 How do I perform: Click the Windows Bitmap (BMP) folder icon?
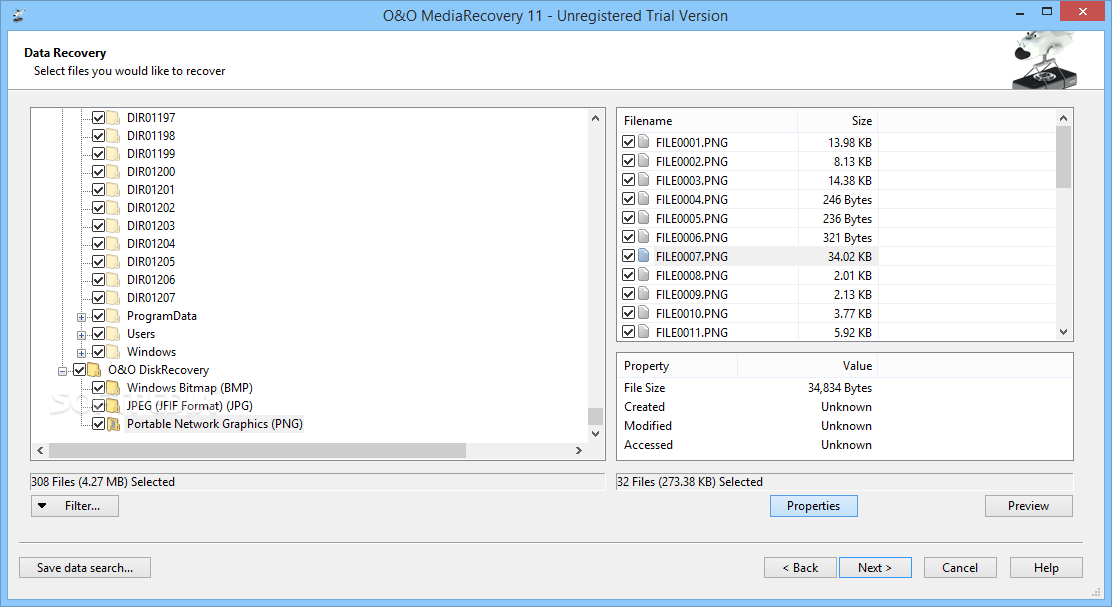pos(113,388)
